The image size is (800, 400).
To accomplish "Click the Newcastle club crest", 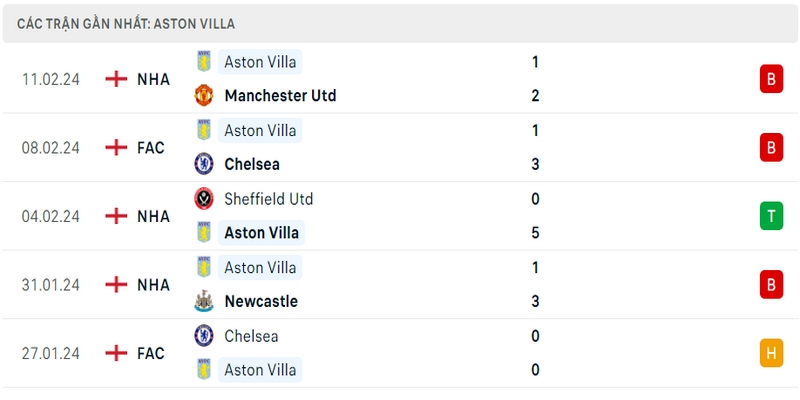I will click(x=204, y=301).
